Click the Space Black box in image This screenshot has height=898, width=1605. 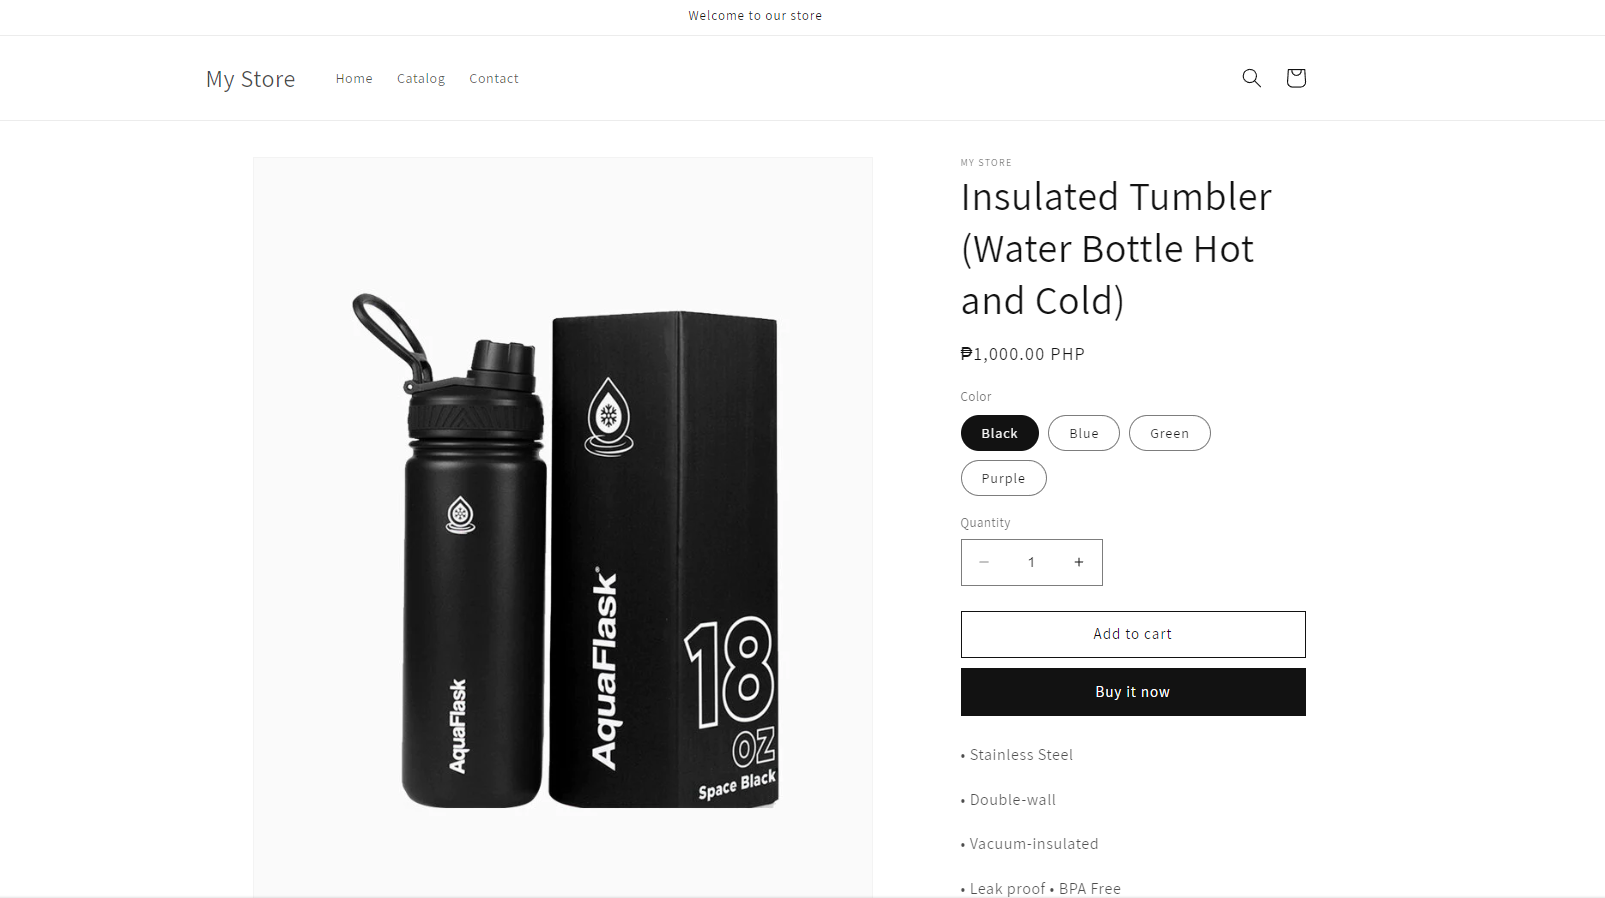point(664,559)
